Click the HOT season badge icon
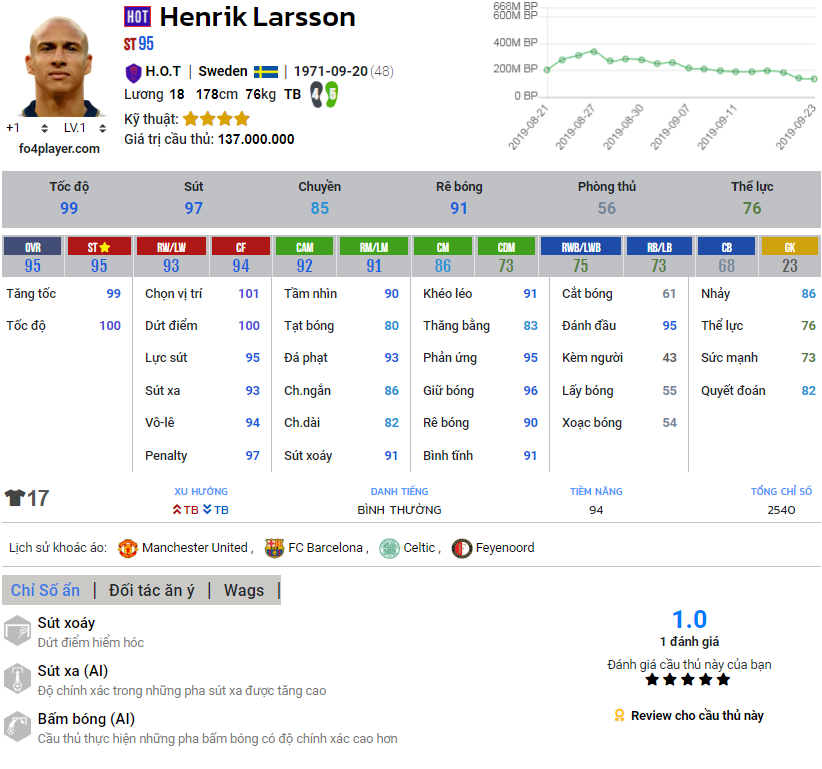The height and width of the screenshot is (769, 822). (x=137, y=16)
